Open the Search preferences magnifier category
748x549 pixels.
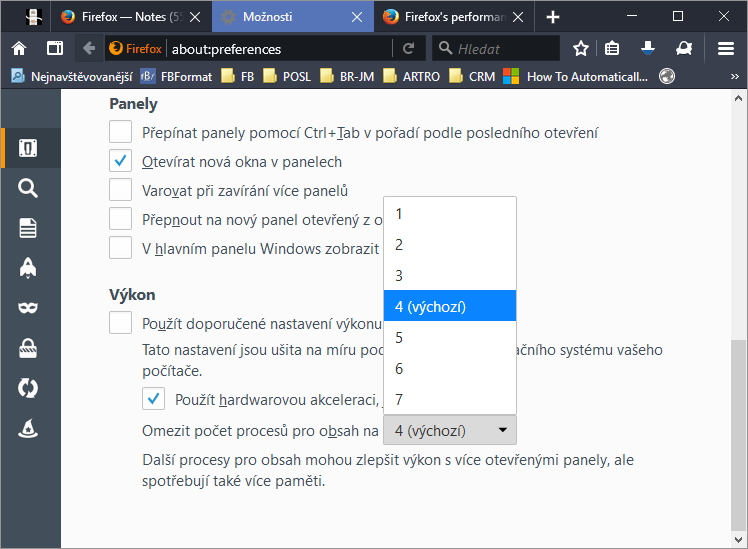click(x=28, y=188)
